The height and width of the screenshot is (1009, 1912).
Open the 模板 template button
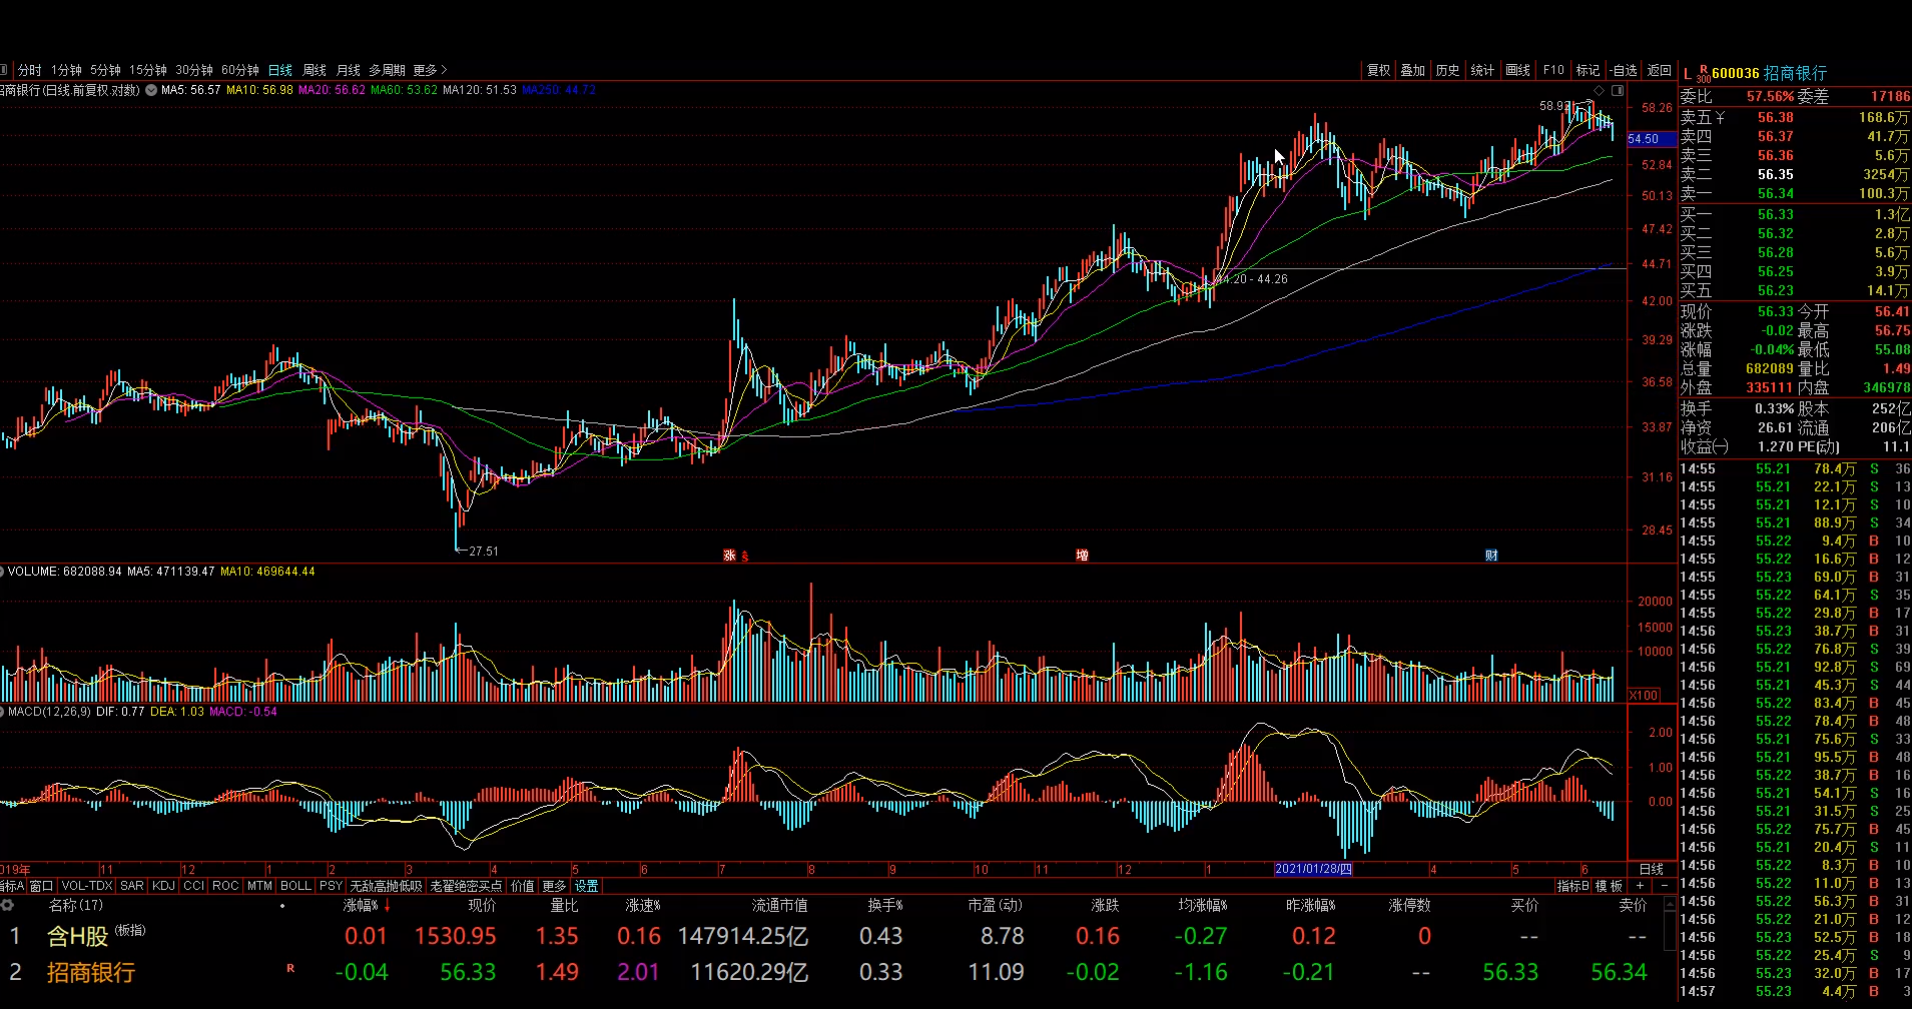point(1609,886)
